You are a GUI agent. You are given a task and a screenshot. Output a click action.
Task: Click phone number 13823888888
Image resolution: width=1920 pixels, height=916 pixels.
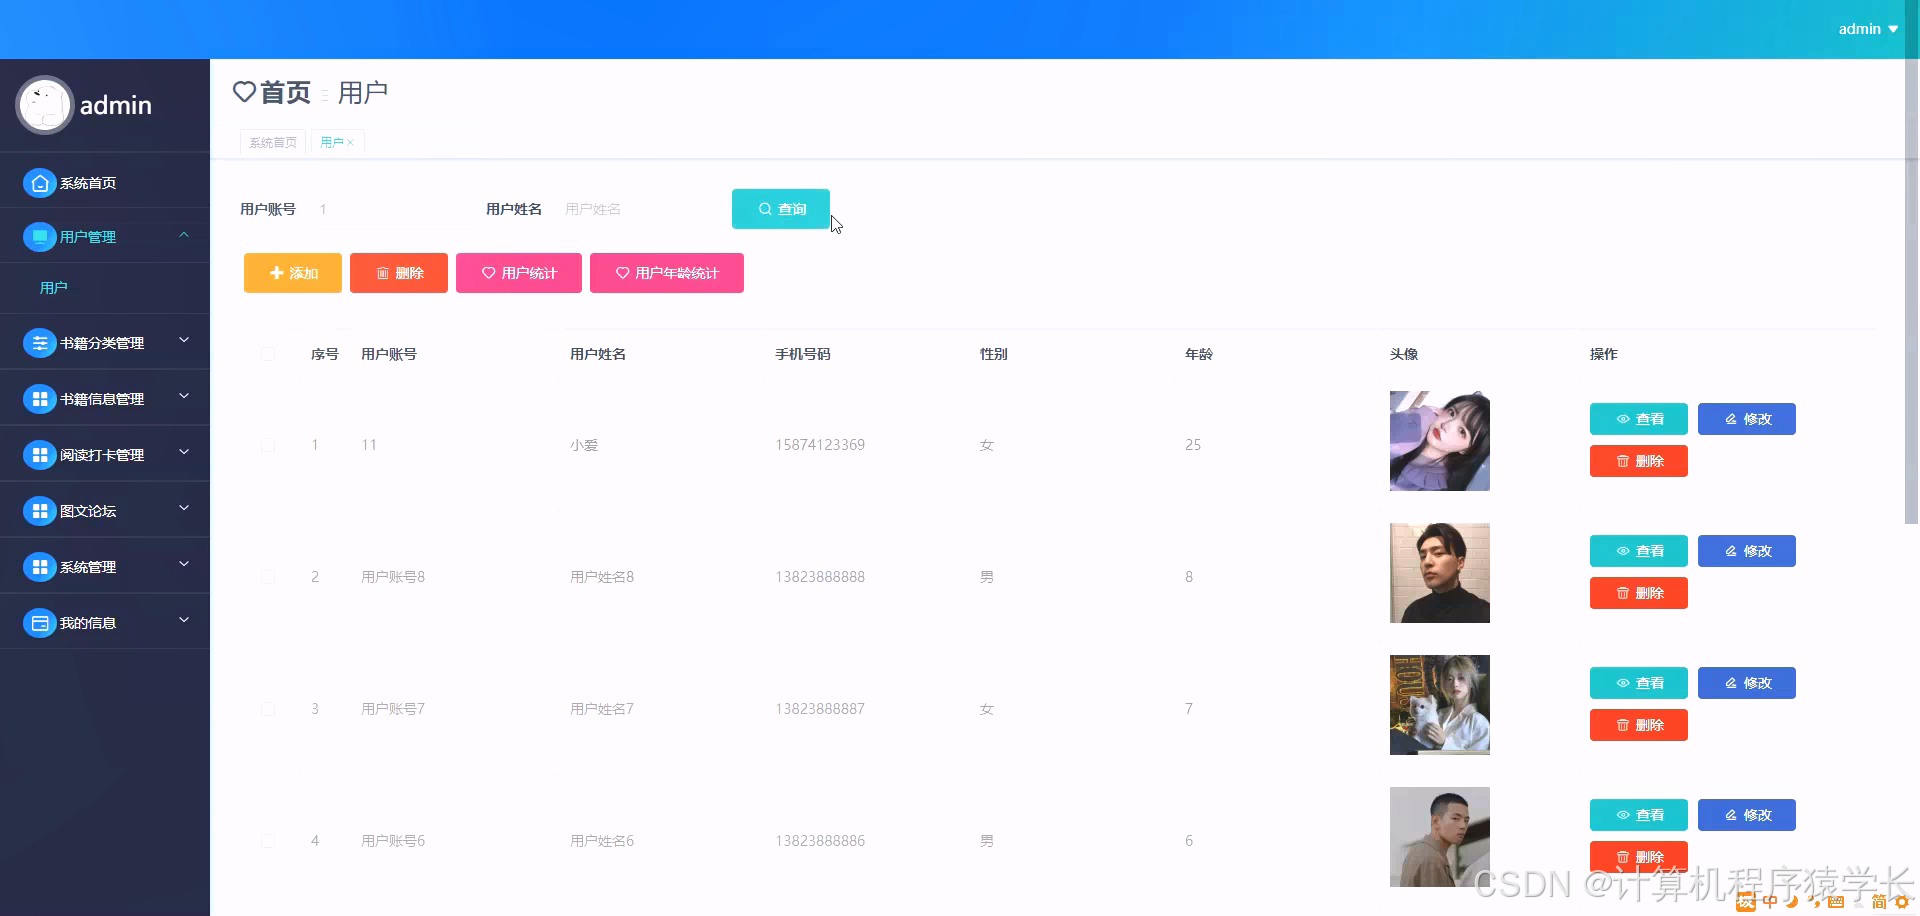tap(820, 577)
